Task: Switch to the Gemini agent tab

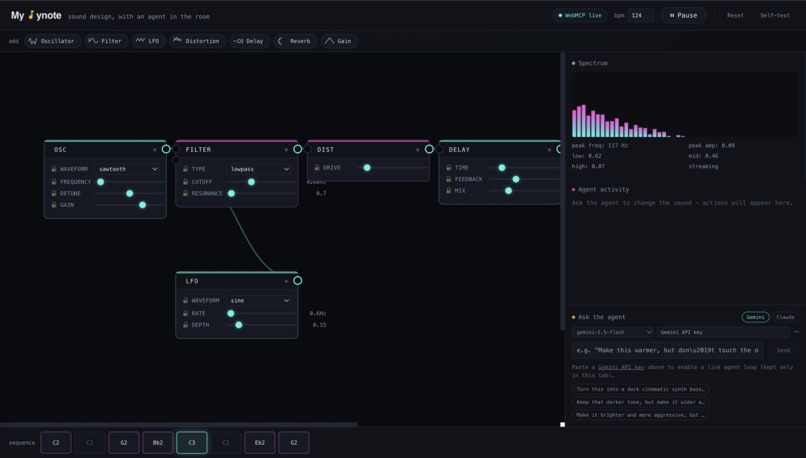Action: 755,317
